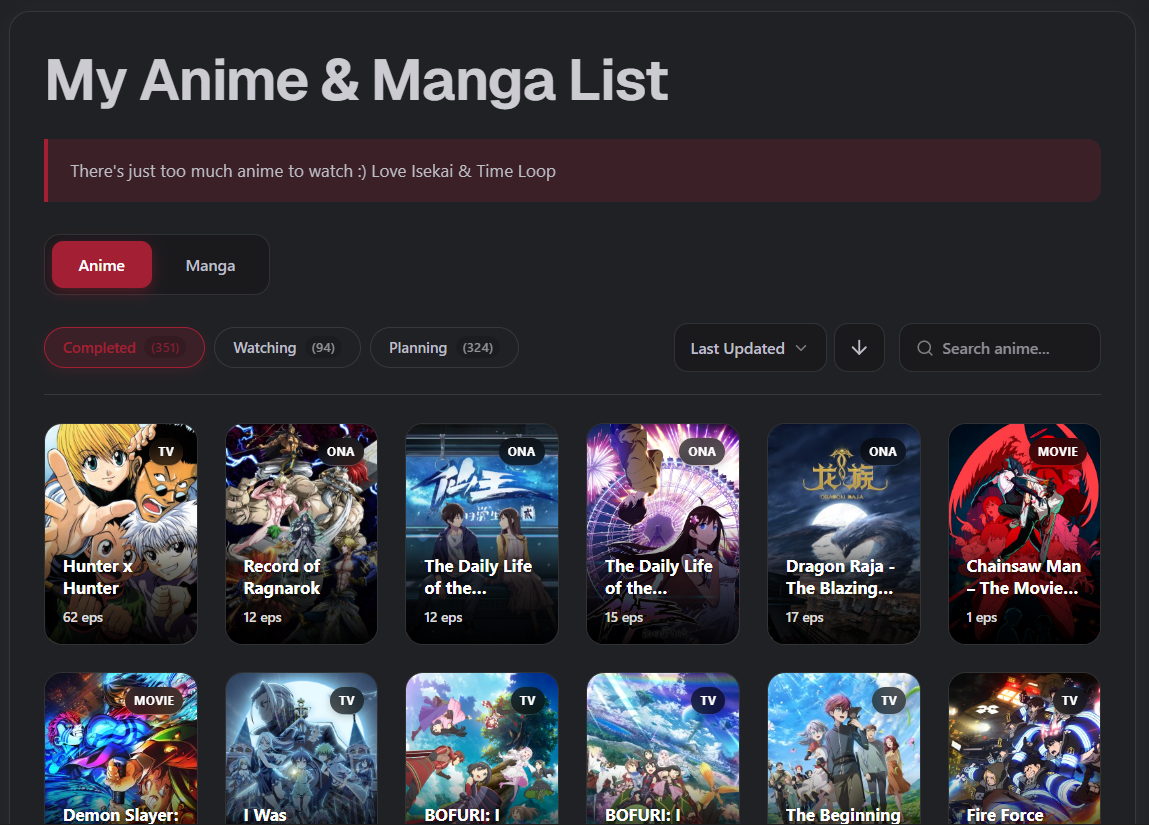Click the 'My Anime & Manga List' heading
The width and height of the screenshot is (1149, 825).
coord(357,81)
